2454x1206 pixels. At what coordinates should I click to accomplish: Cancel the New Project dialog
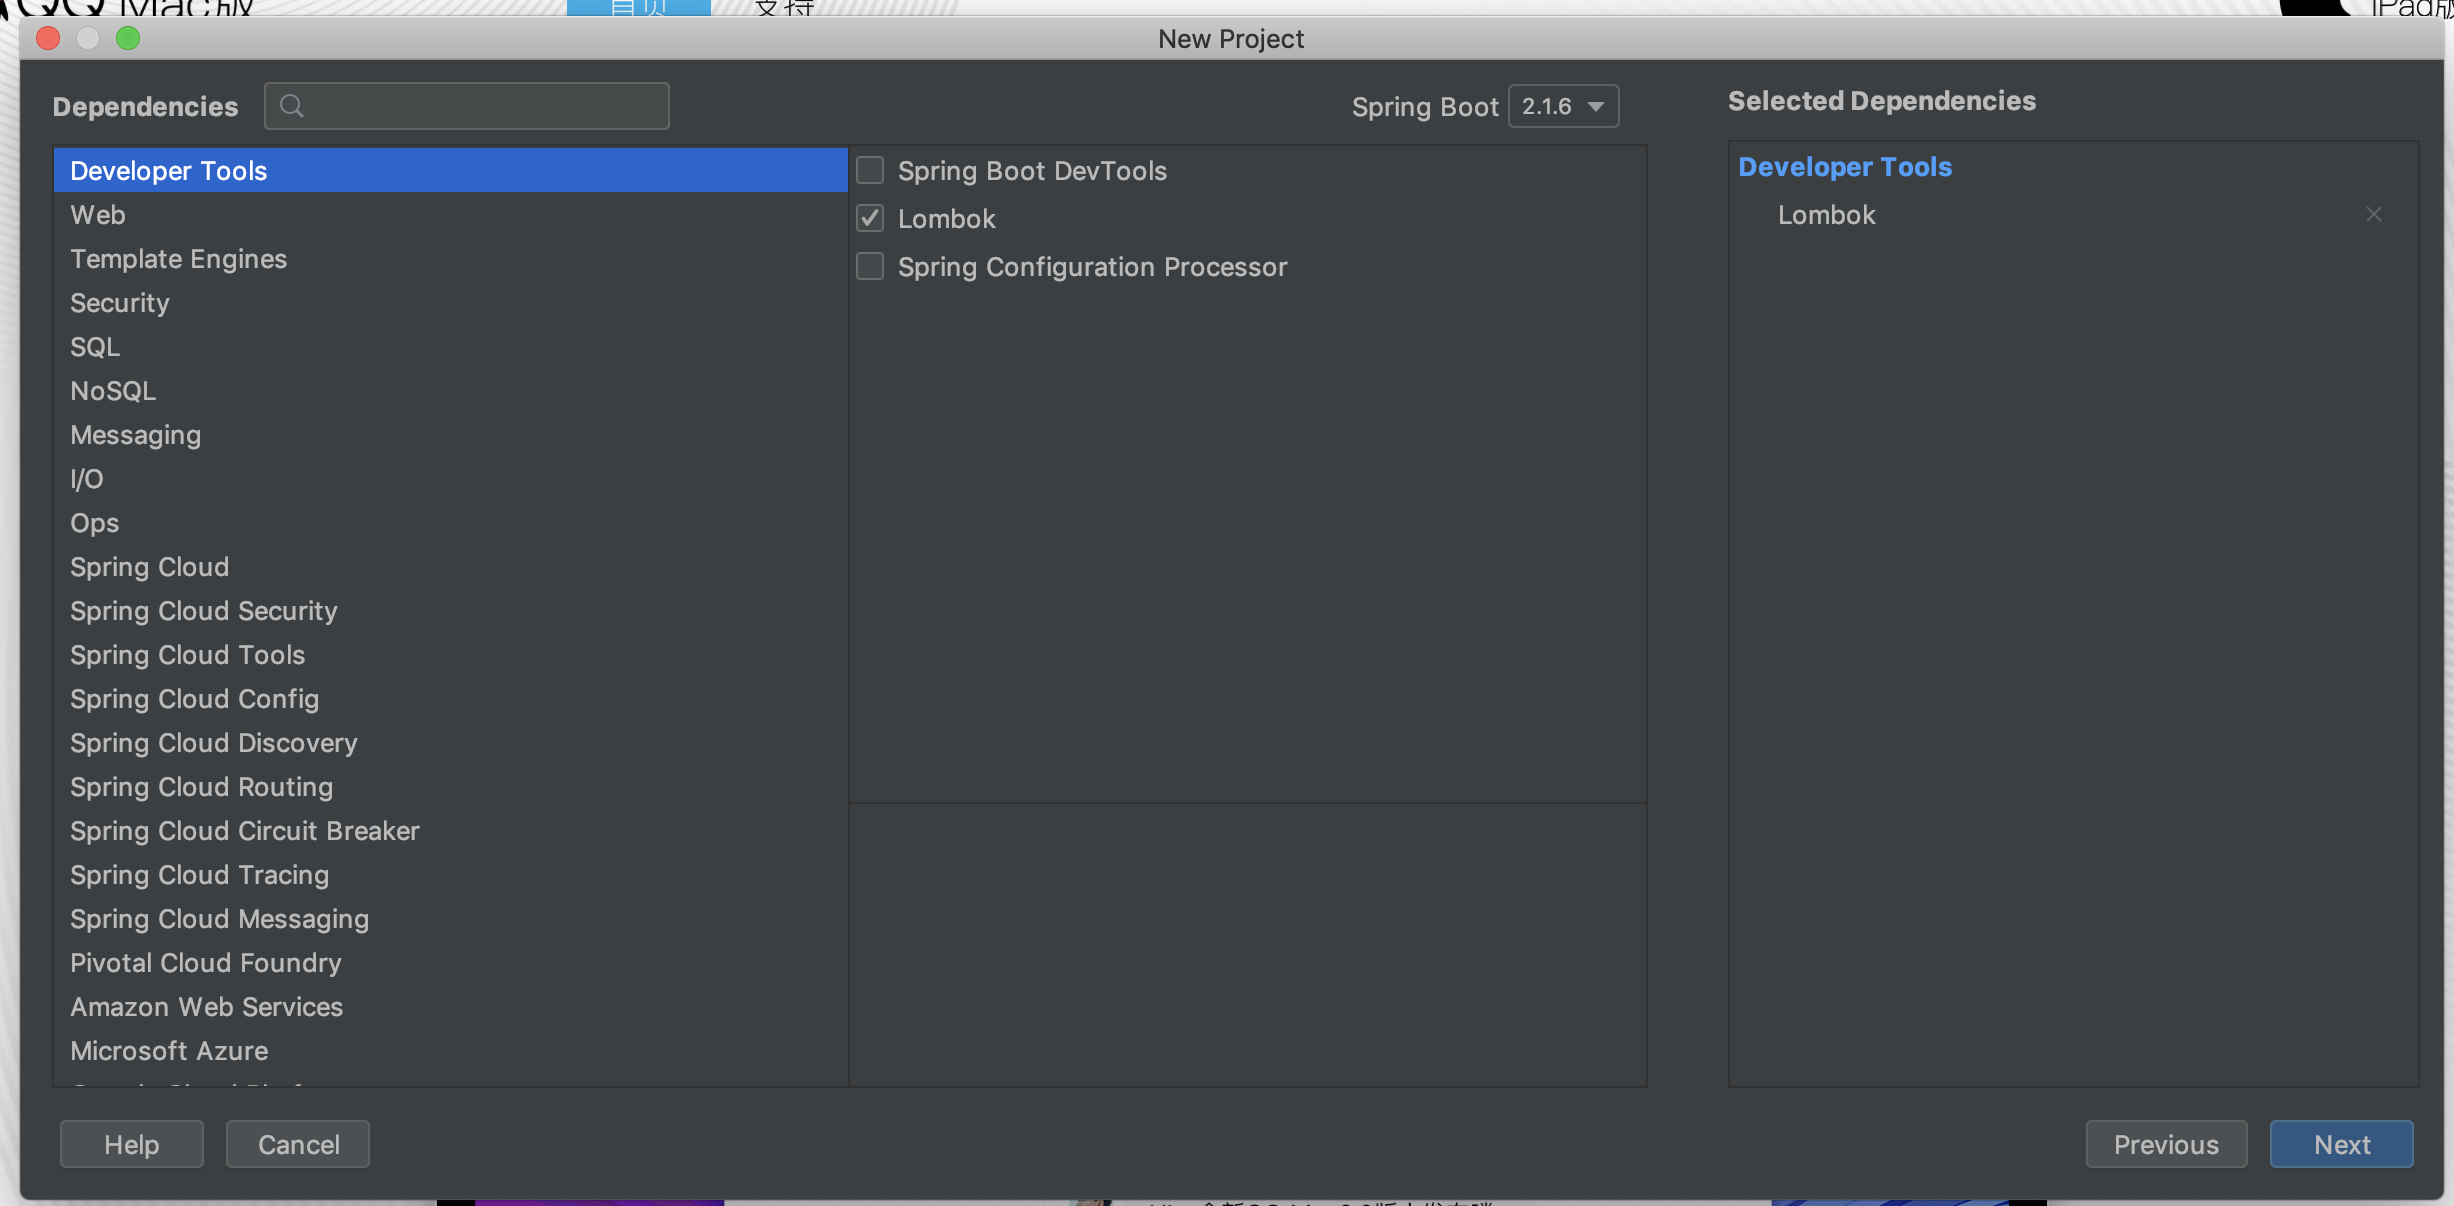(298, 1144)
